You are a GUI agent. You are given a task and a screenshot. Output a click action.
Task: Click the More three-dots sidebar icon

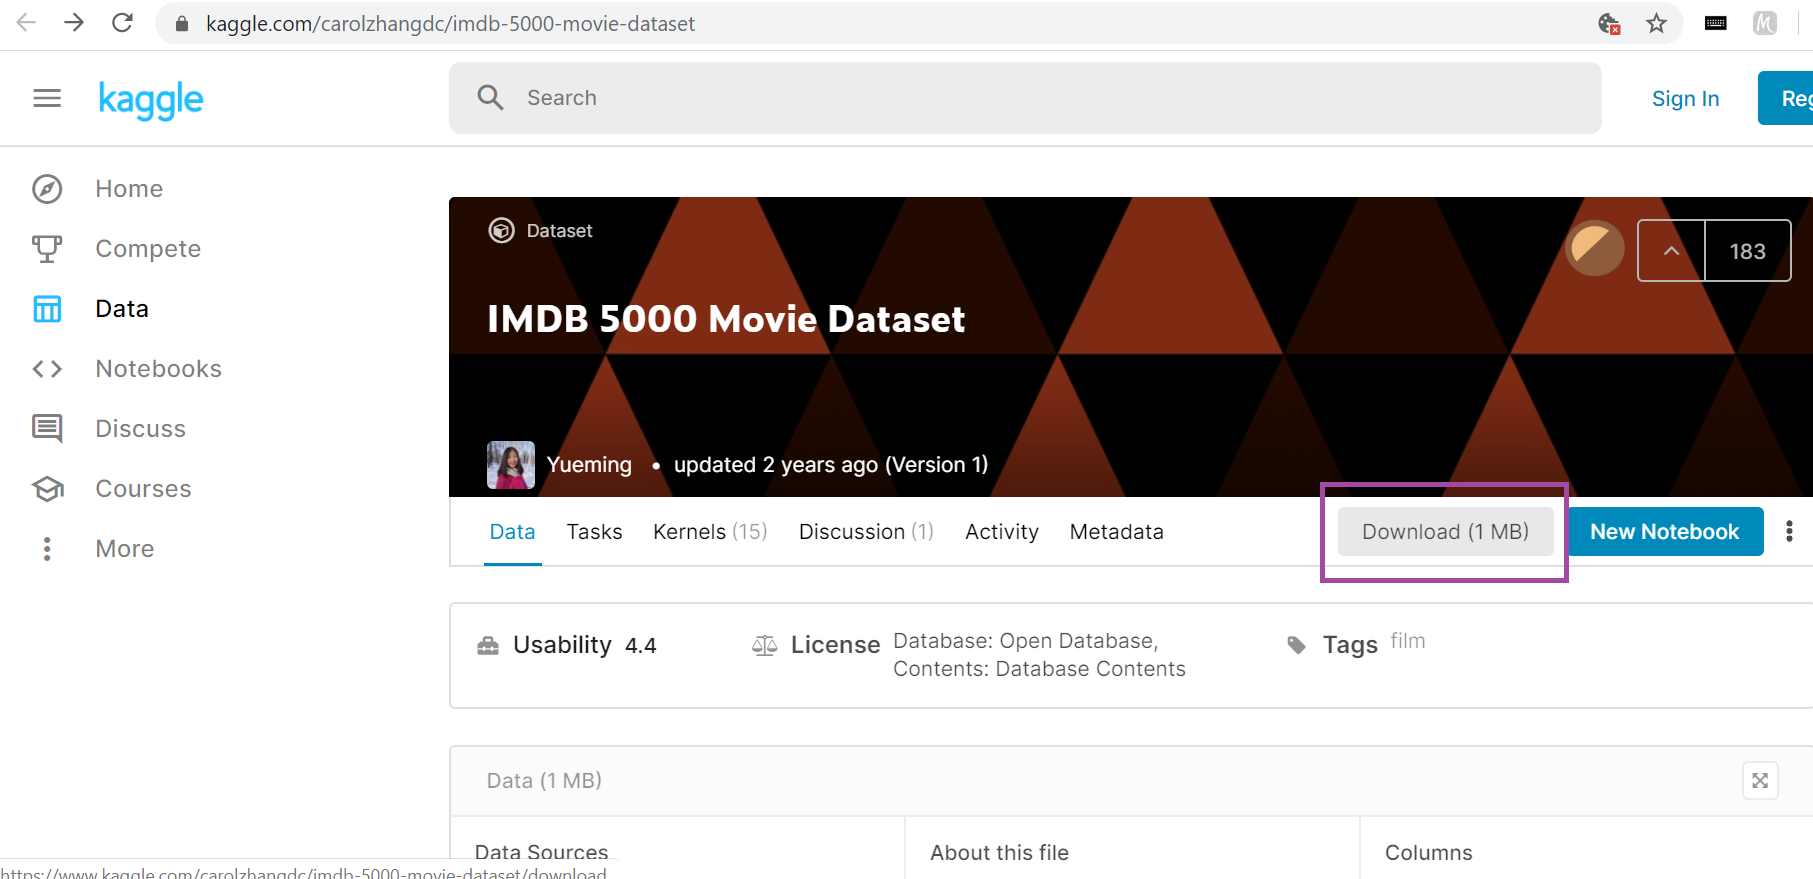pos(47,549)
